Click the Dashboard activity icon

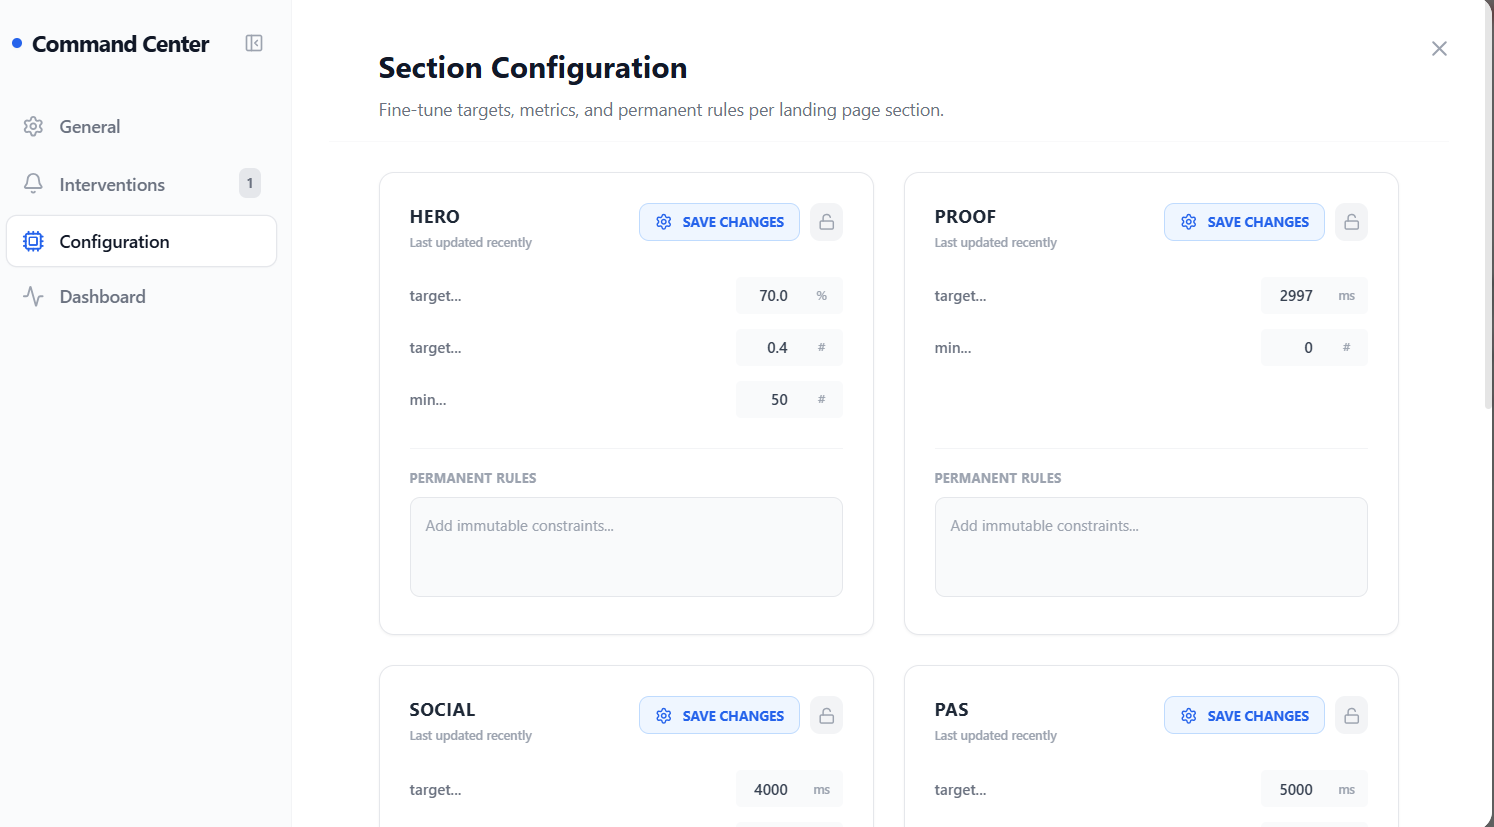pyautogui.click(x=34, y=297)
